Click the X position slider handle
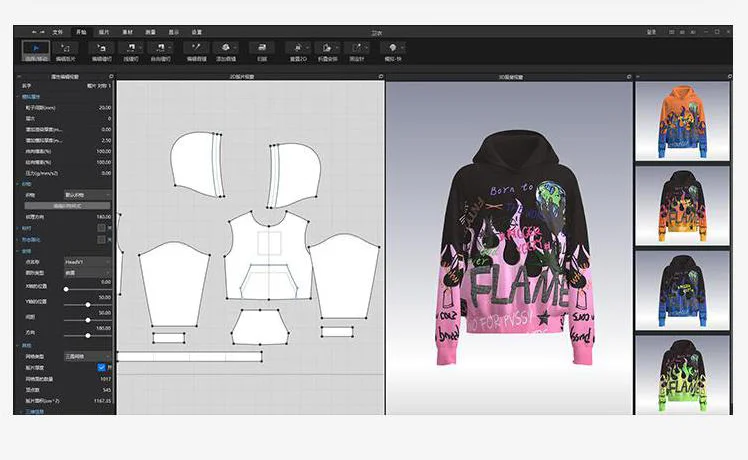748x460 pixels. 67,288
